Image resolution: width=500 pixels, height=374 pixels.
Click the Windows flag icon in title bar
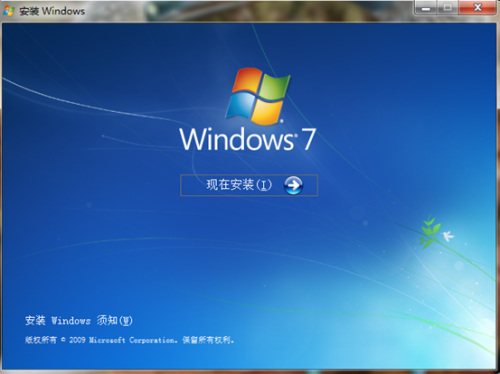tap(9, 11)
